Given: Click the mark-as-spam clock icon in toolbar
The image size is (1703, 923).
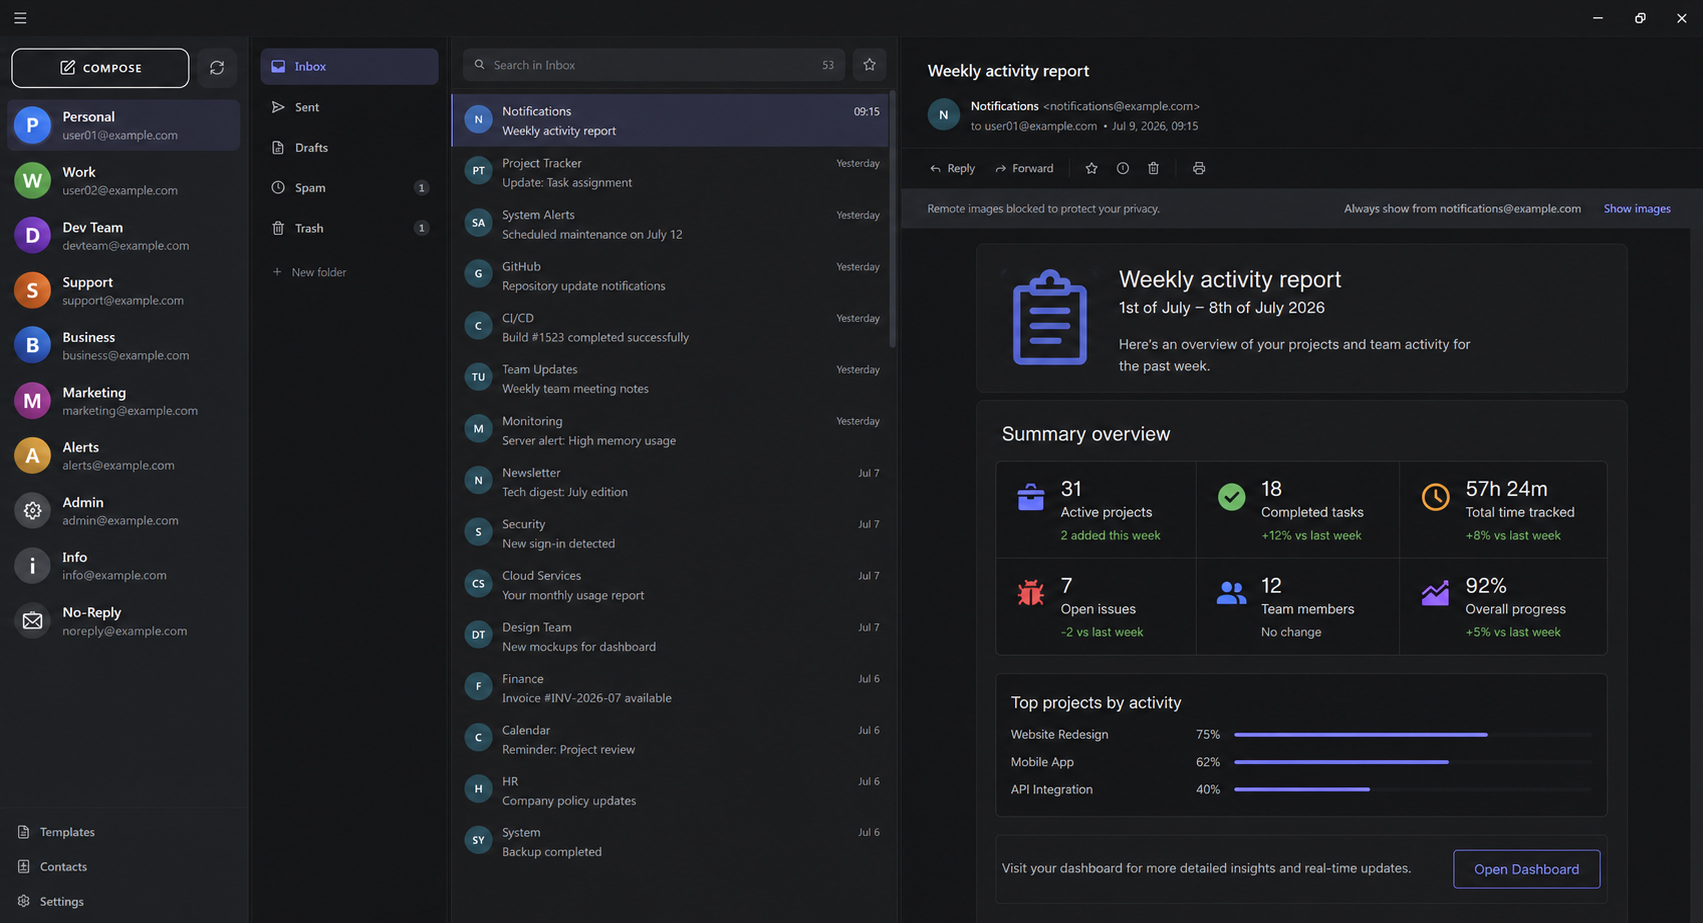Looking at the screenshot, I should tap(1123, 168).
